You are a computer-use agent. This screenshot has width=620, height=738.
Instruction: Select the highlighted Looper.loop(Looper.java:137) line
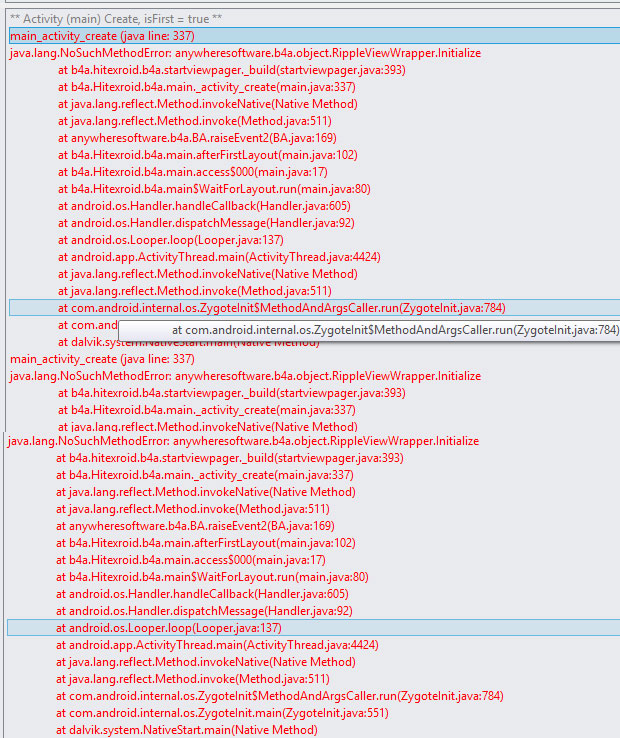click(x=170, y=628)
